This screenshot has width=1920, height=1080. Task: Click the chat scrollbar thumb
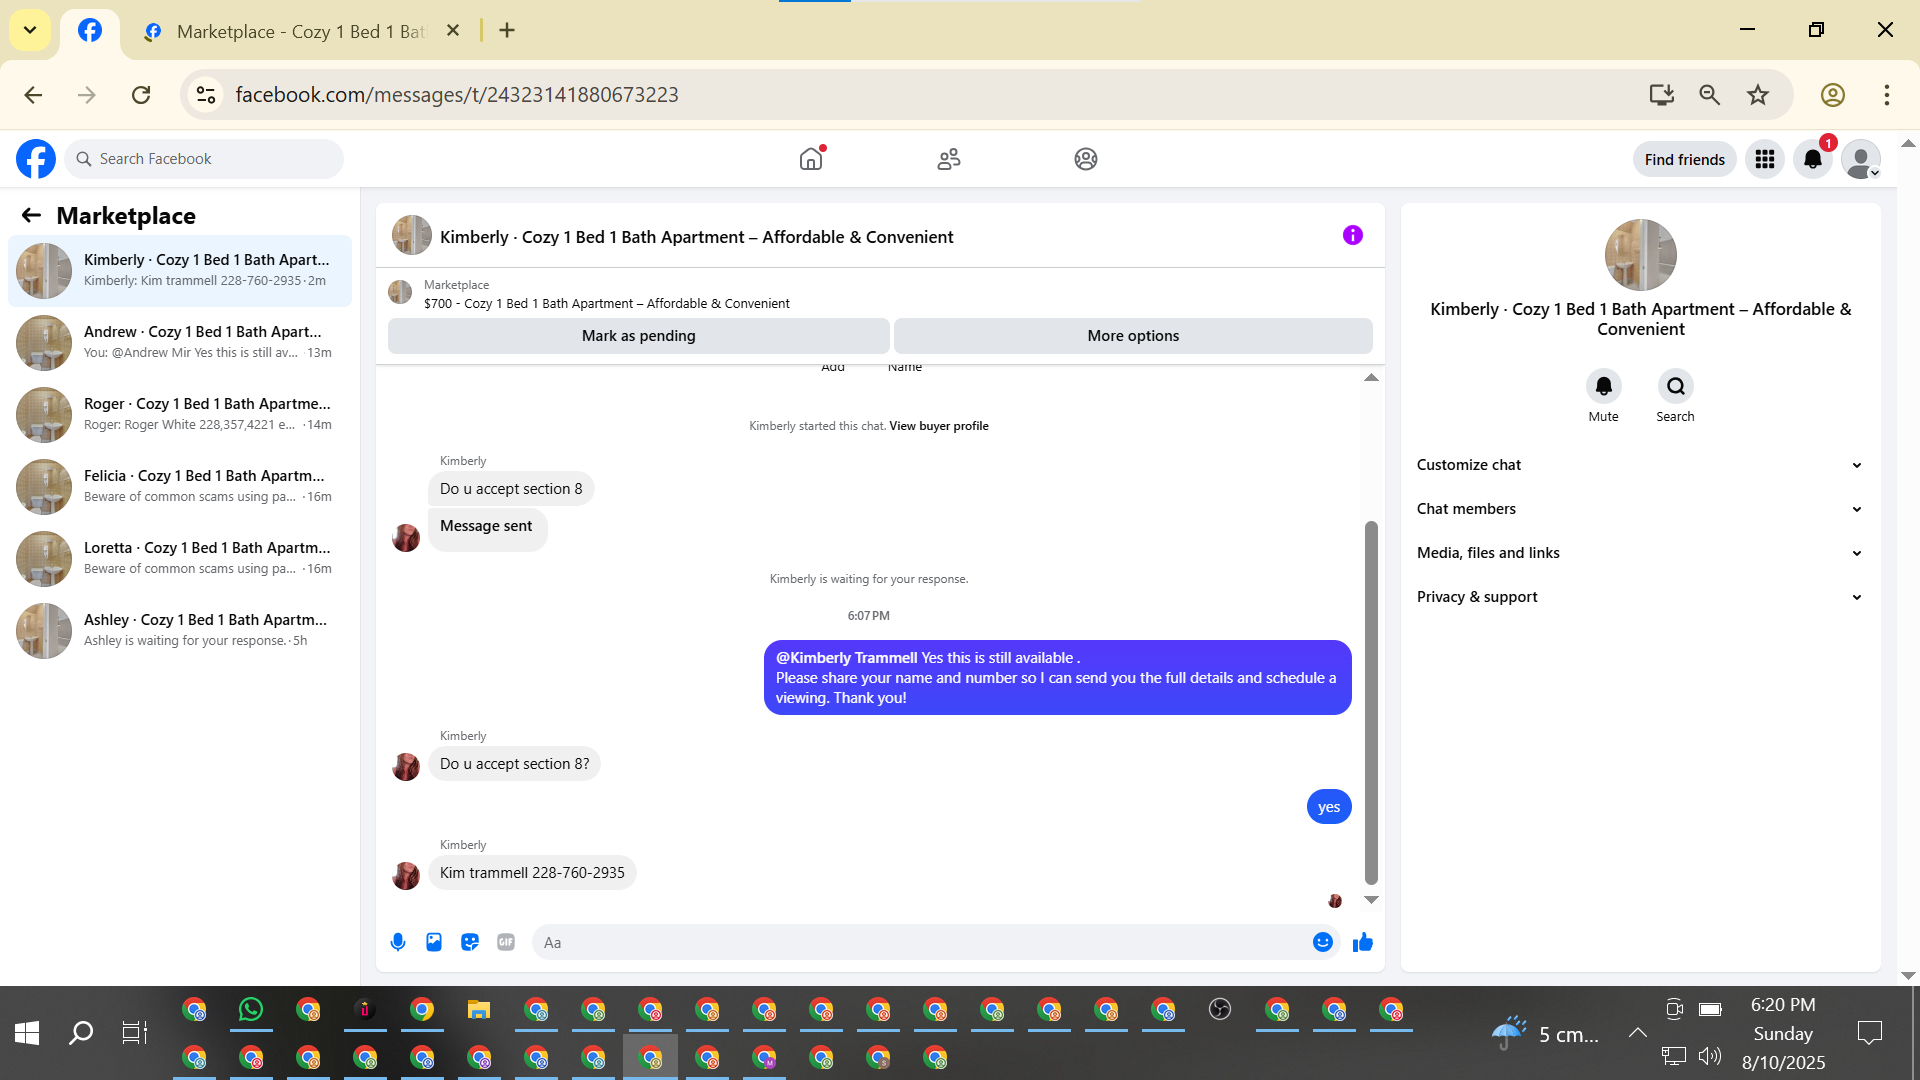click(x=1371, y=700)
